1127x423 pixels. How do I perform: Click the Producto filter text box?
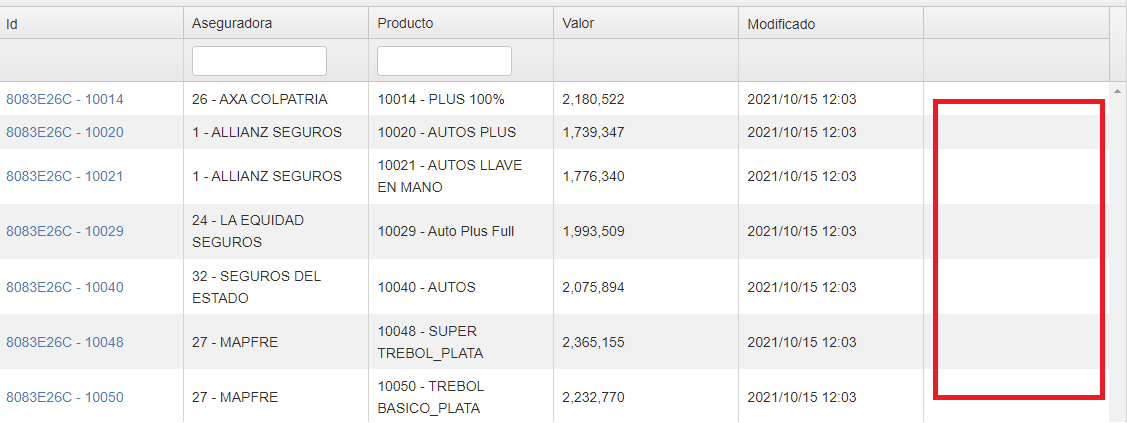click(x=444, y=61)
